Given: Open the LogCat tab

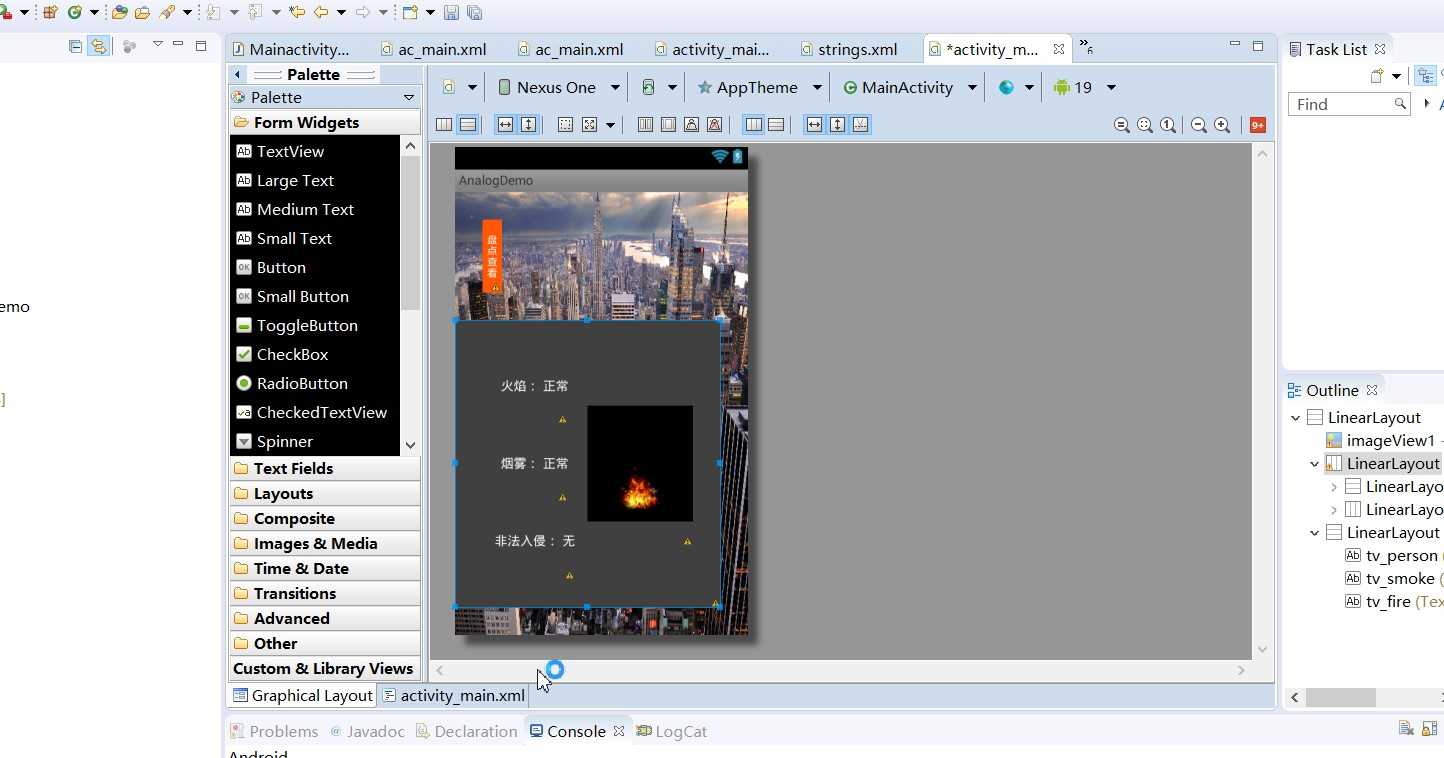Looking at the screenshot, I should click(x=671, y=731).
